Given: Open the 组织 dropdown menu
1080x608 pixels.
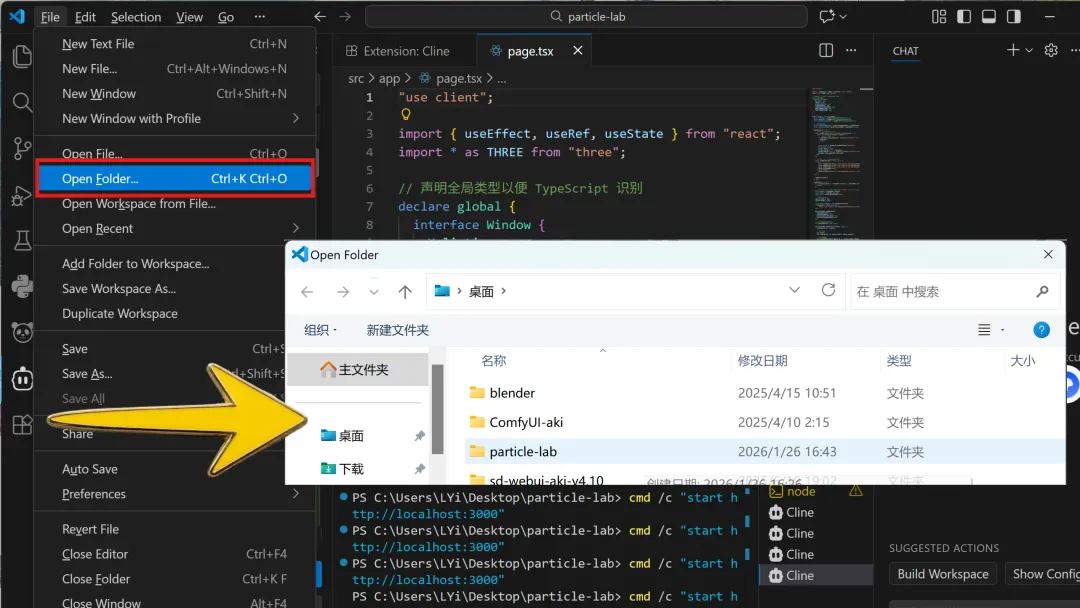Looking at the screenshot, I should point(320,331).
